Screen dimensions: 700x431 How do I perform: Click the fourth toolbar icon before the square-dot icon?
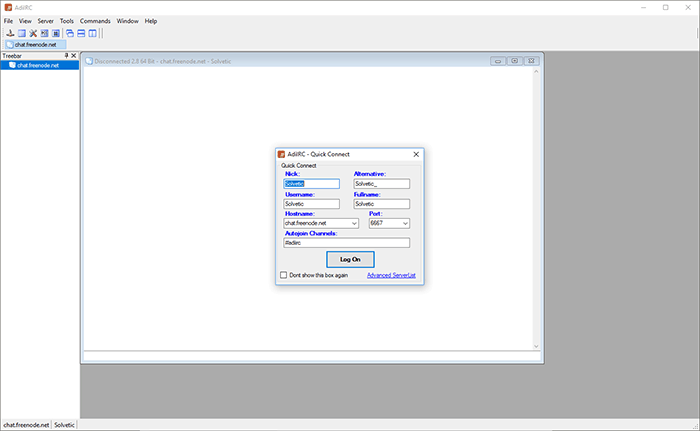pos(44,33)
